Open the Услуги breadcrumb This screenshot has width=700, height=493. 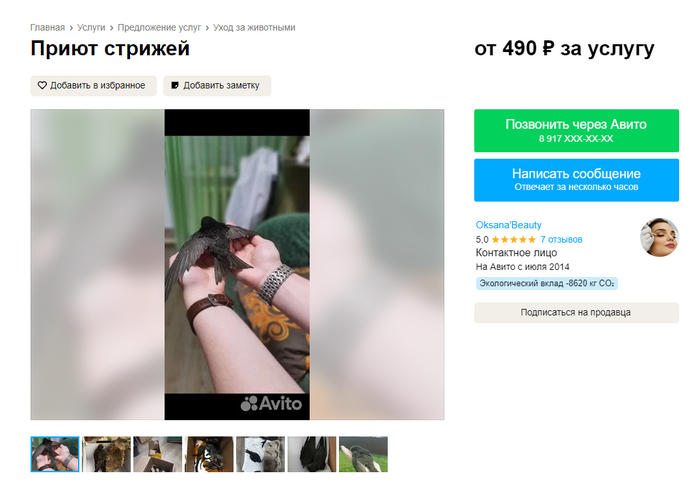pos(91,28)
